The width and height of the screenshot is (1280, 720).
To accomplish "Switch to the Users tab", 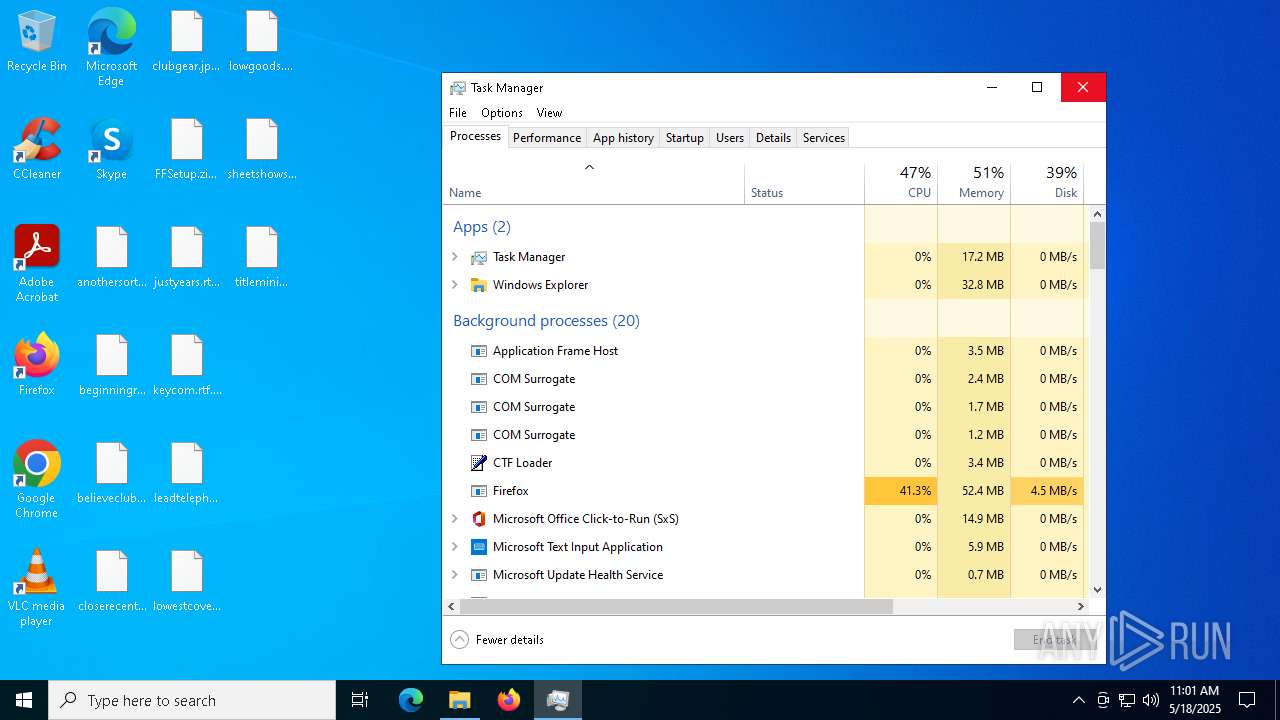I will pos(730,138).
